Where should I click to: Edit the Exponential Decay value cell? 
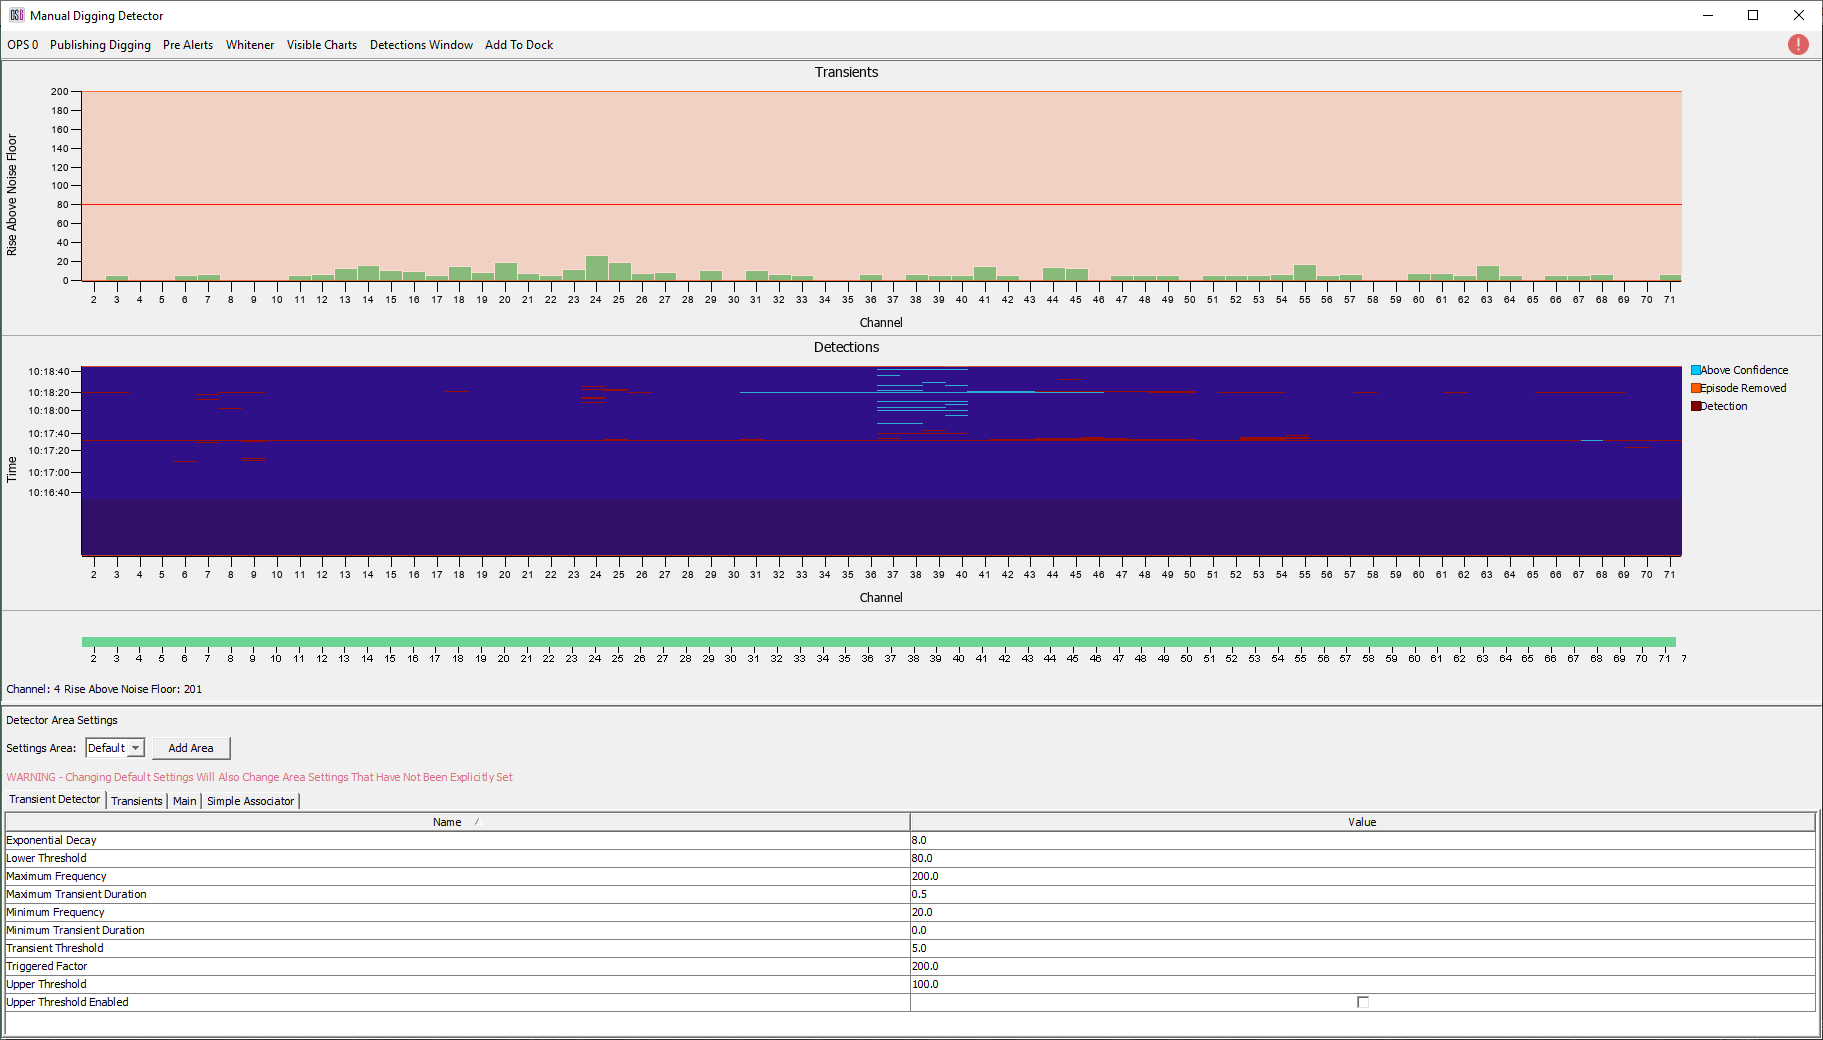[x=1361, y=840]
